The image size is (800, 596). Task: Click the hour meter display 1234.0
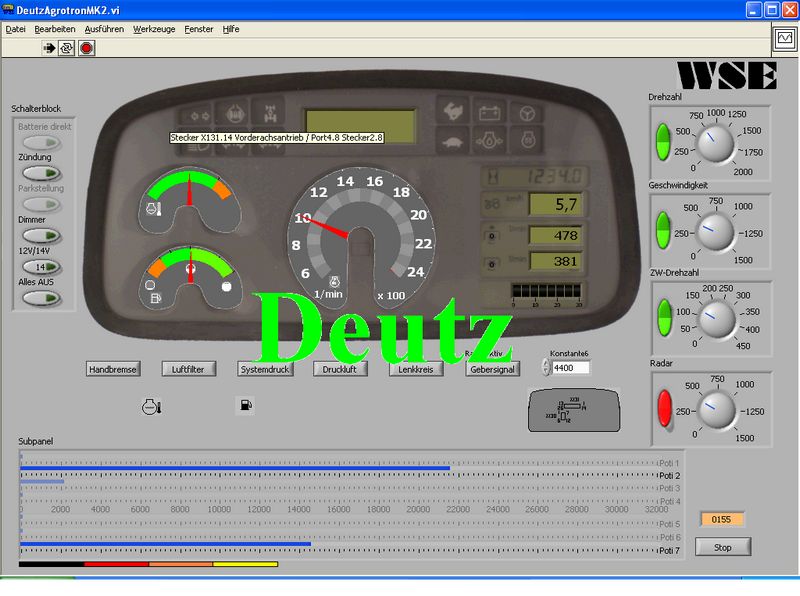tap(535, 177)
